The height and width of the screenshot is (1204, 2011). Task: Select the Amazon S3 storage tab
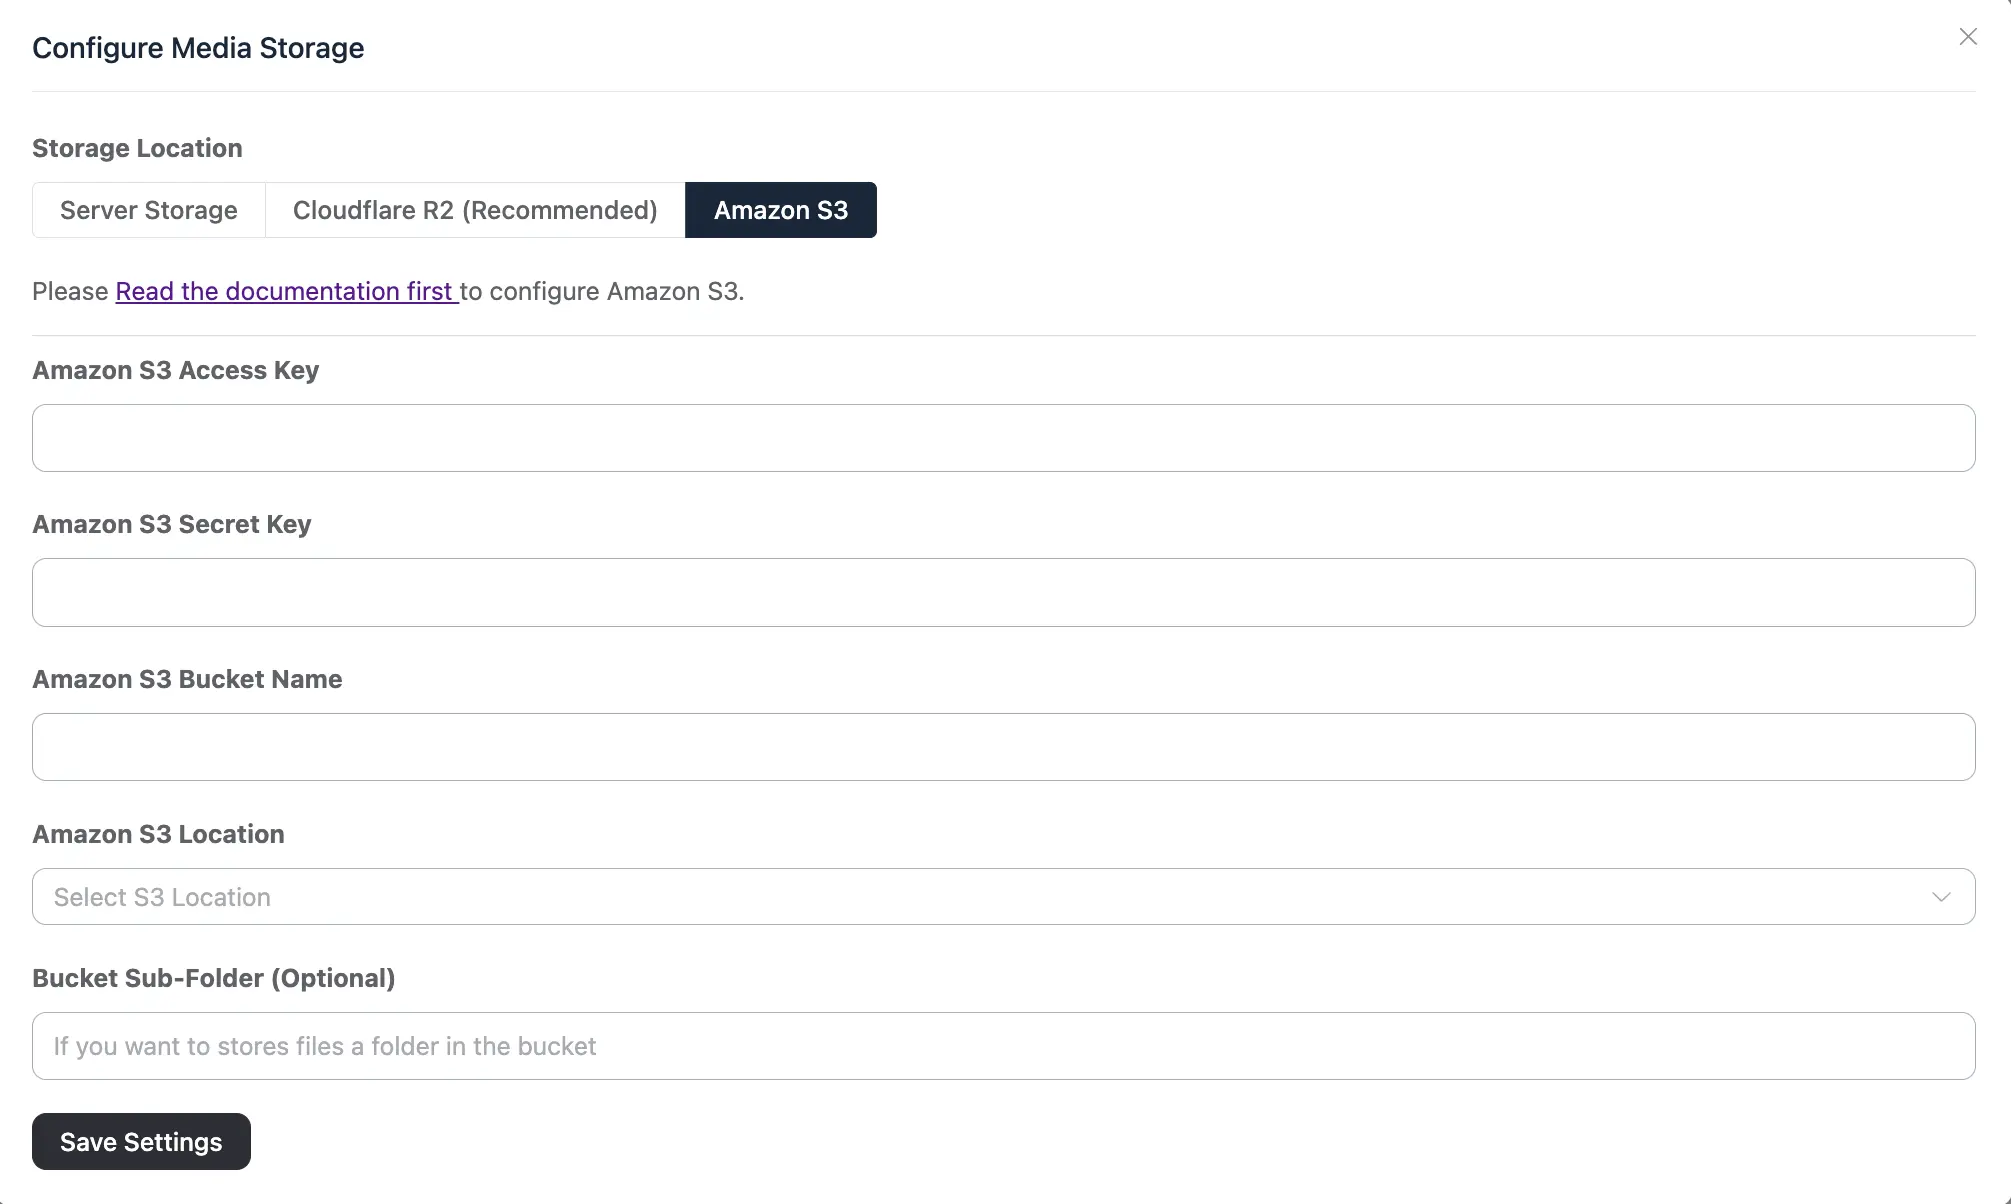(781, 210)
